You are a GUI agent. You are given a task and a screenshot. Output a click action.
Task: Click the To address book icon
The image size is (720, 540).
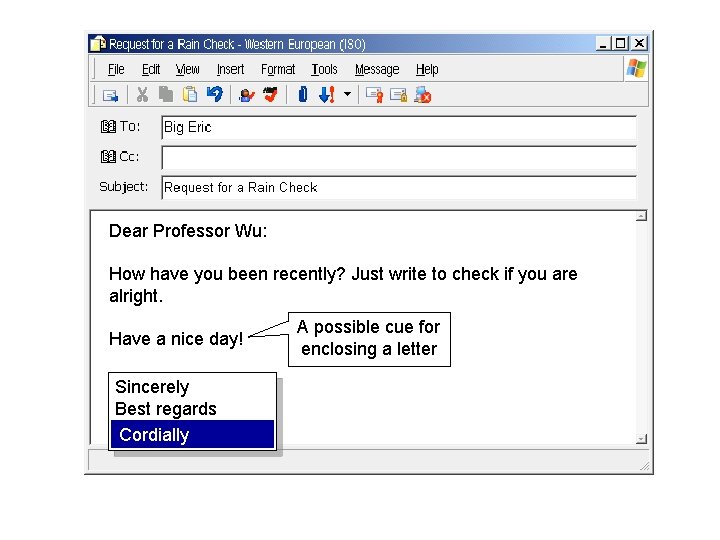[108, 127]
